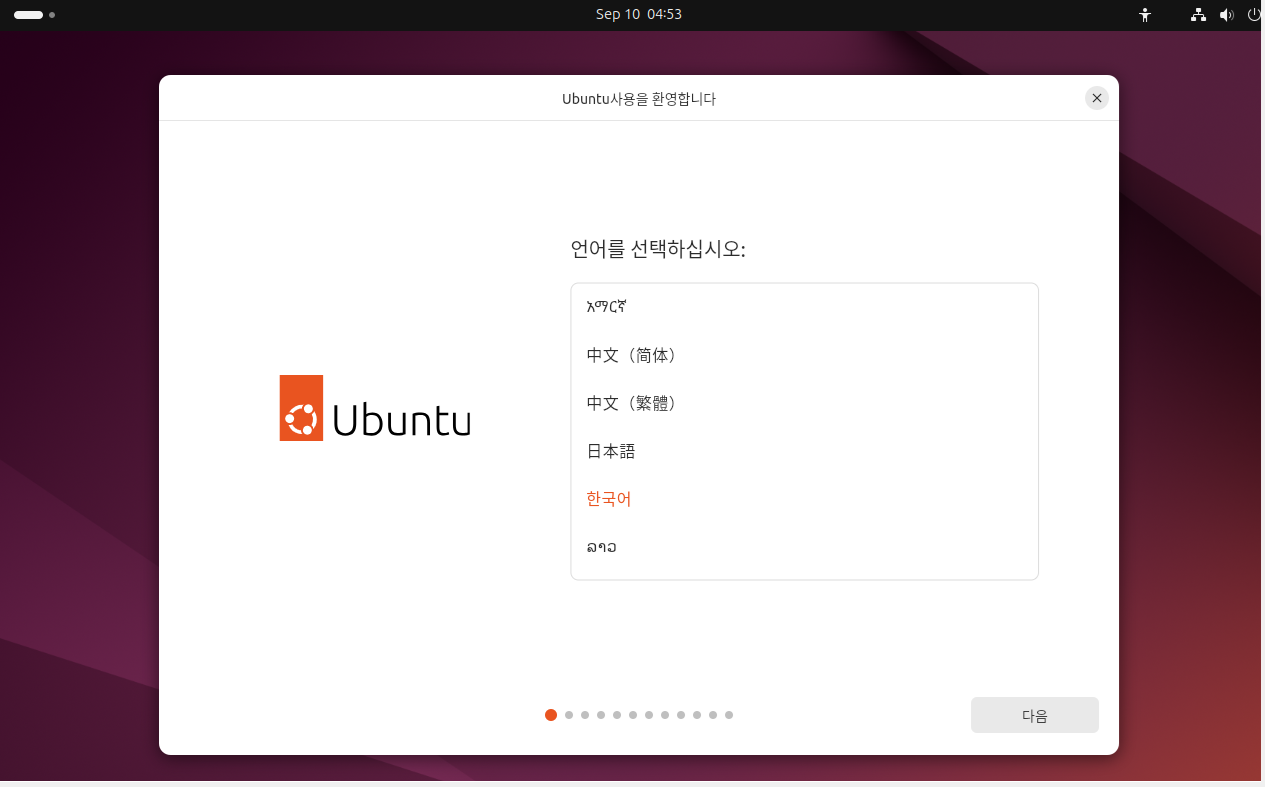Select the ລາວ language option
Viewport: 1265px width, 787px height.
pyautogui.click(x=804, y=547)
